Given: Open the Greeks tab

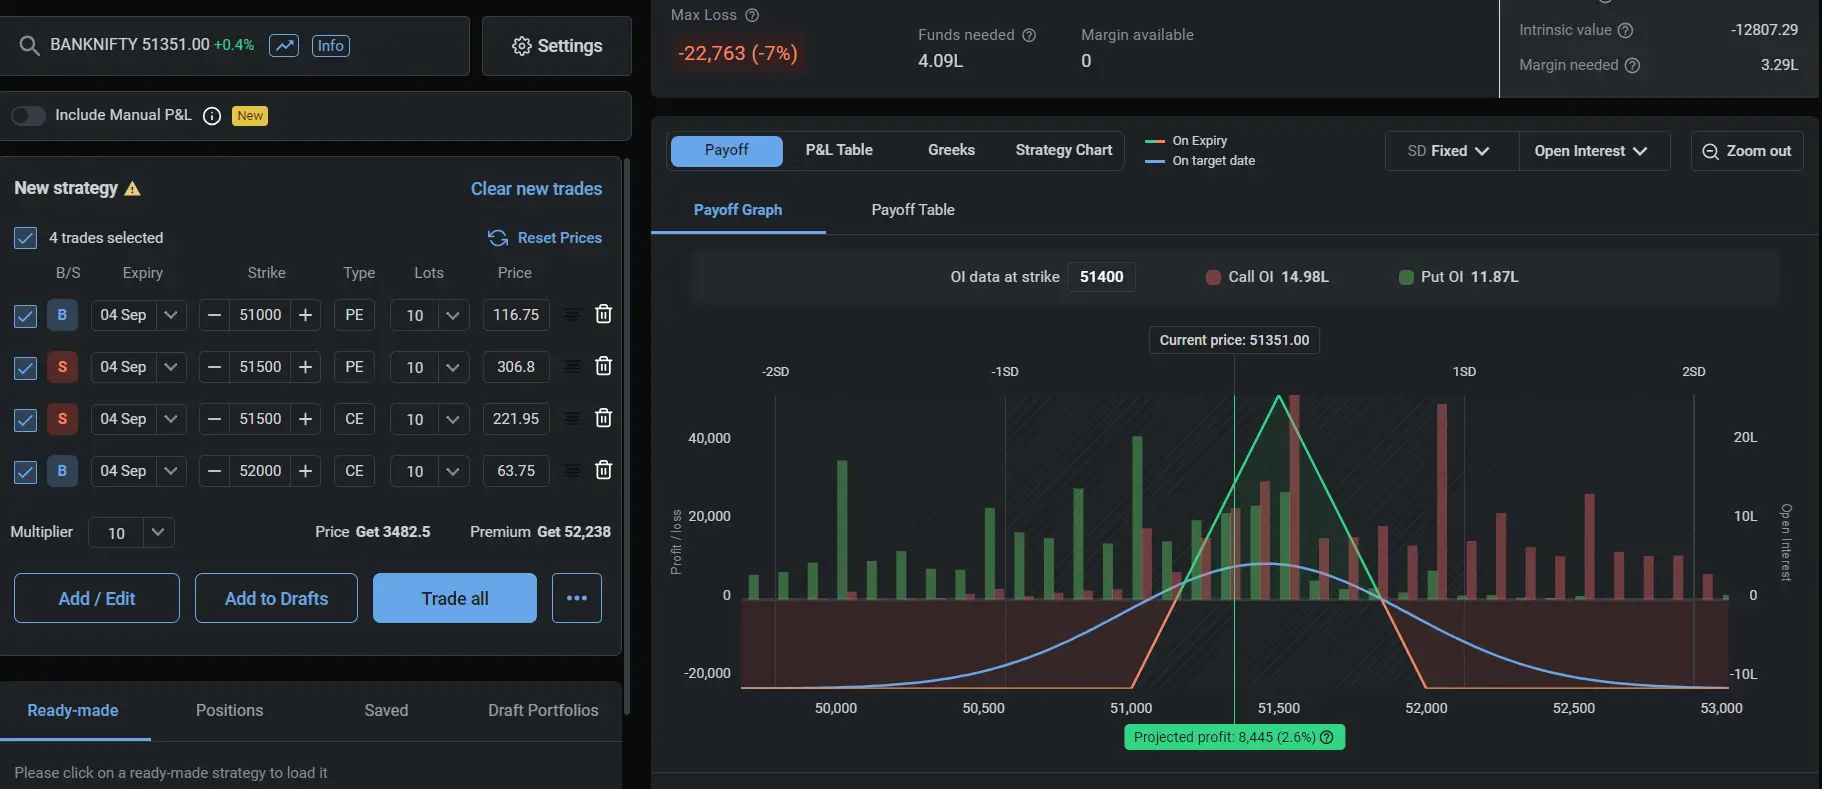Looking at the screenshot, I should click(951, 150).
